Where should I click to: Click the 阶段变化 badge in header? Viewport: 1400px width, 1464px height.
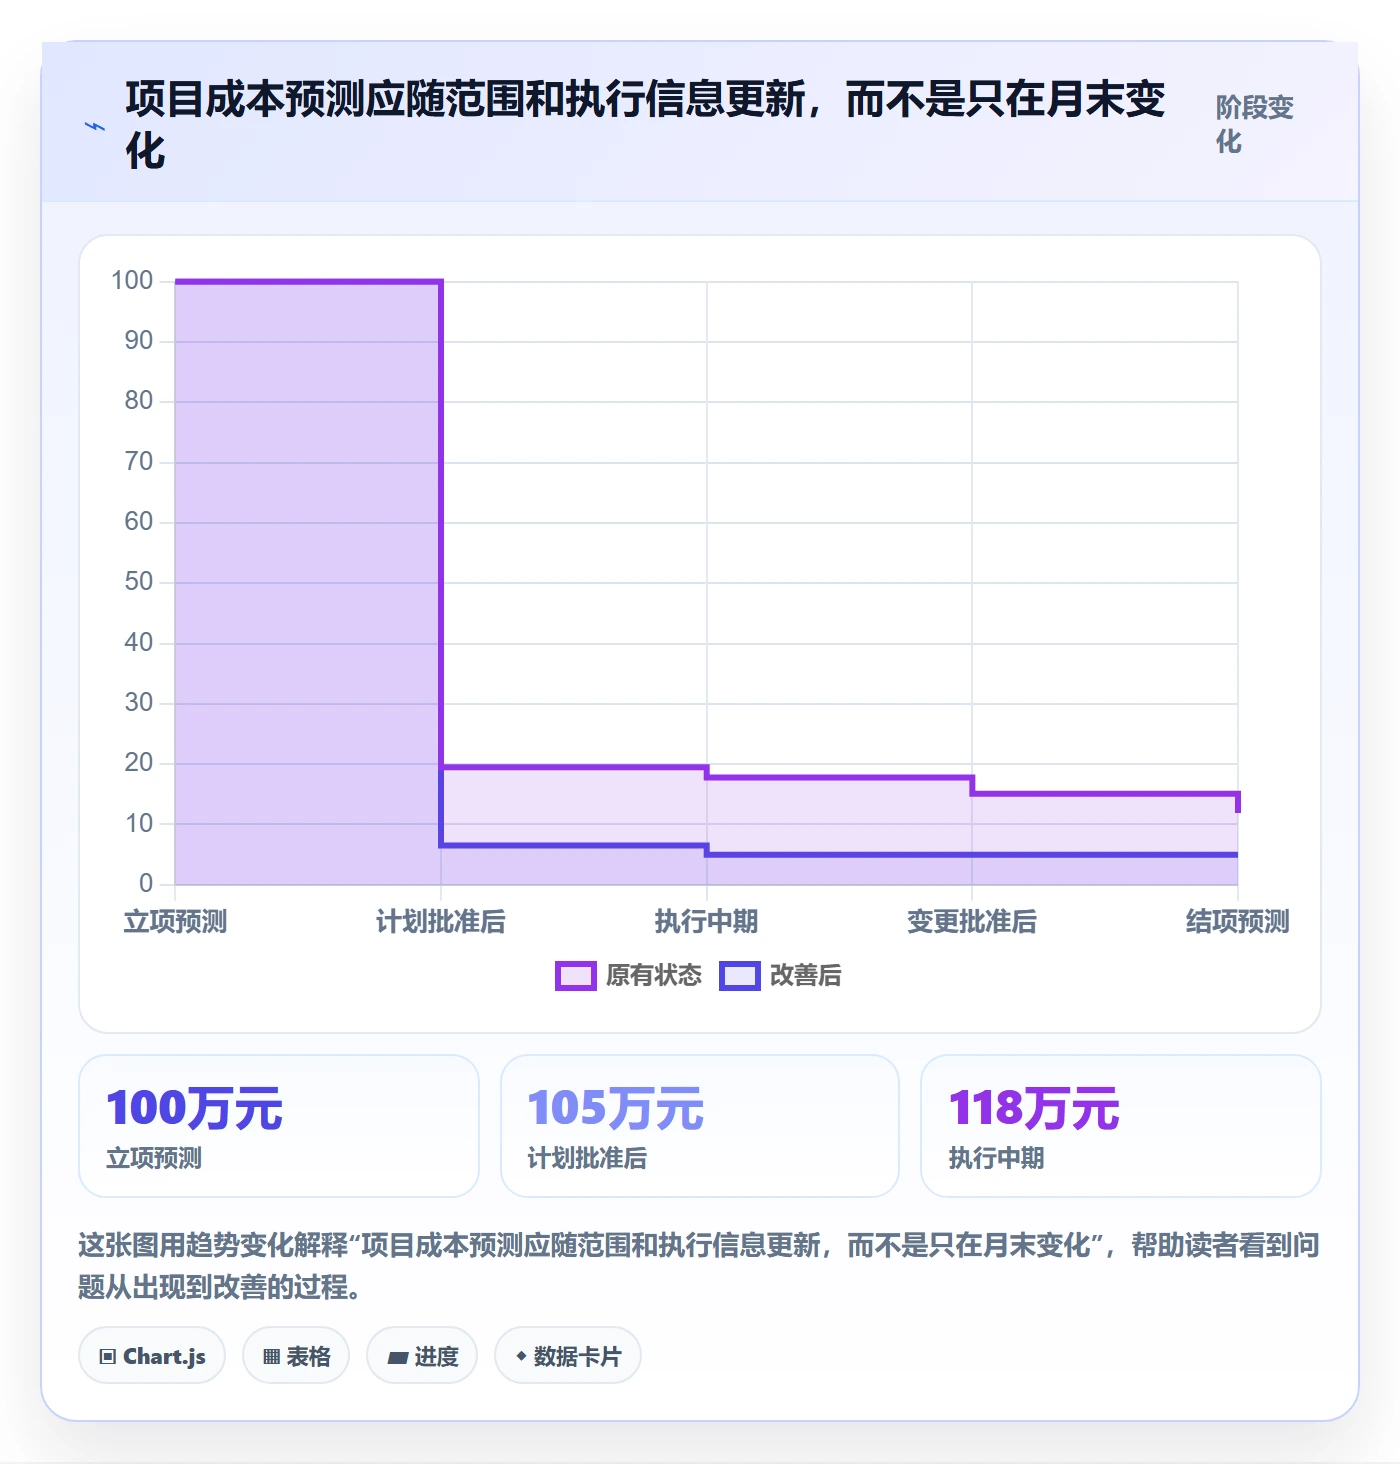(1255, 125)
